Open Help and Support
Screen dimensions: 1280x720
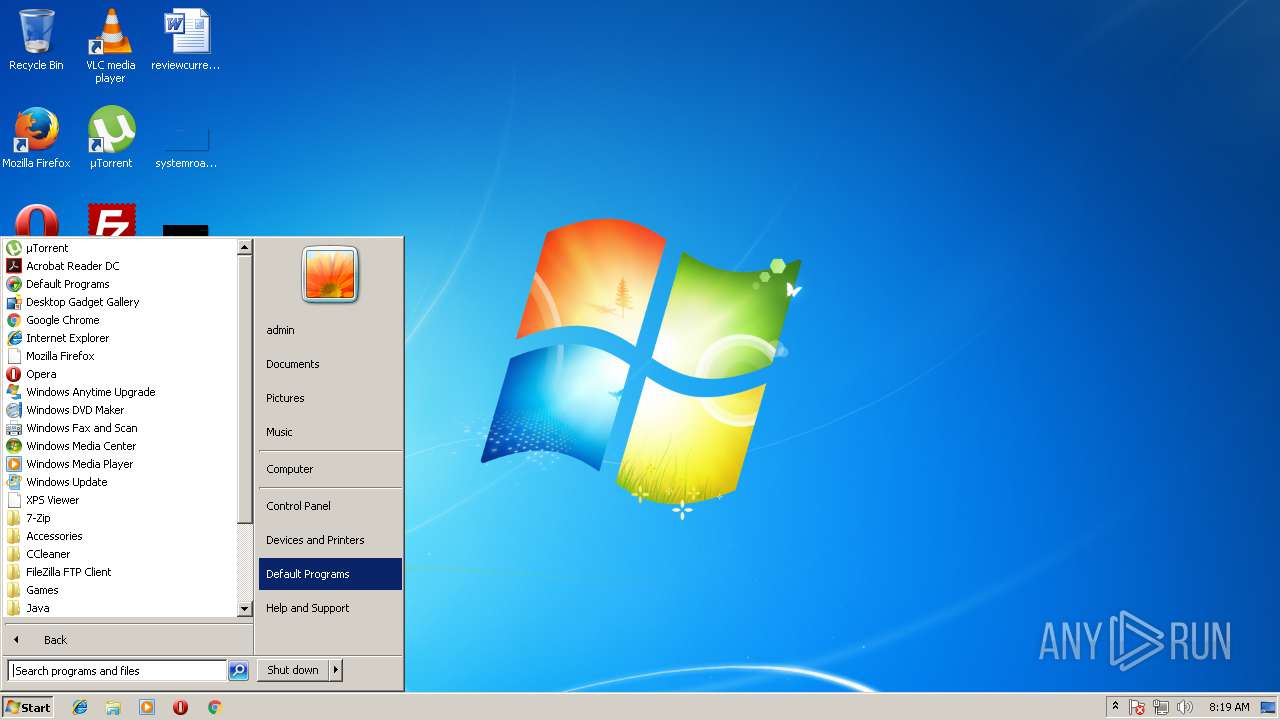pyautogui.click(x=330, y=608)
